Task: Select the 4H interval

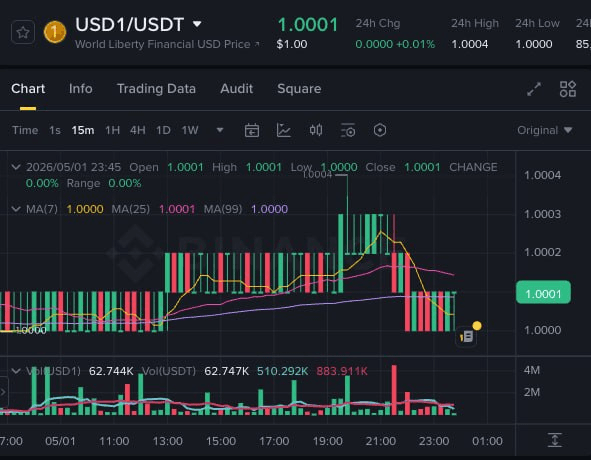Action: click(x=138, y=130)
